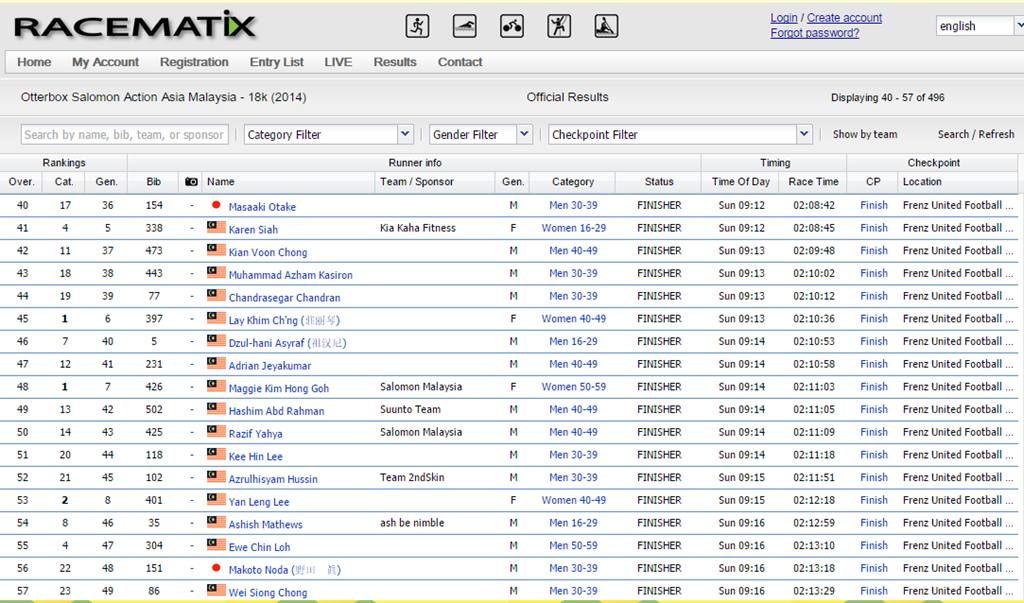The height and width of the screenshot is (603, 1024).
Task: Click the flag beside Ashish Mathews
Action: (216, 521)
